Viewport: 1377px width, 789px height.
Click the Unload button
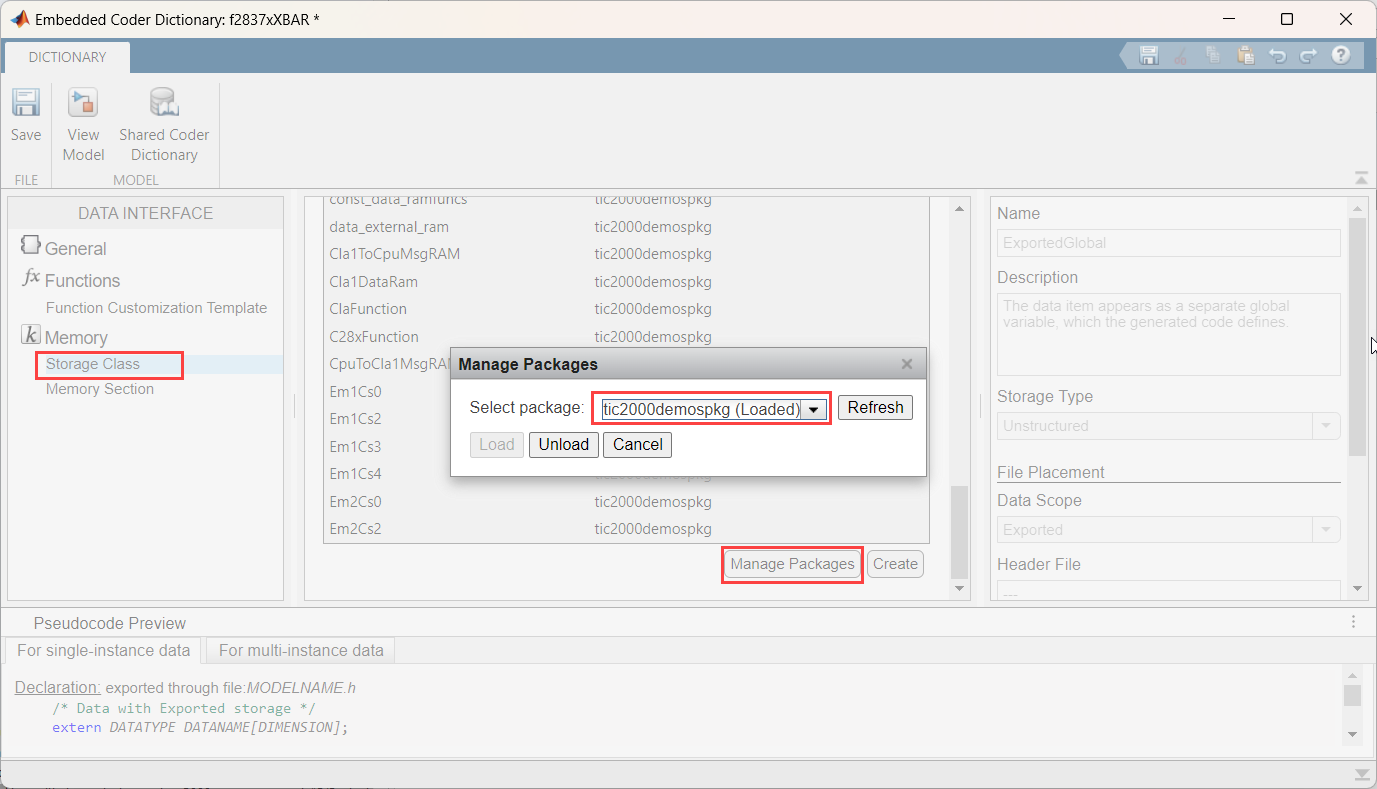[564, 445]
